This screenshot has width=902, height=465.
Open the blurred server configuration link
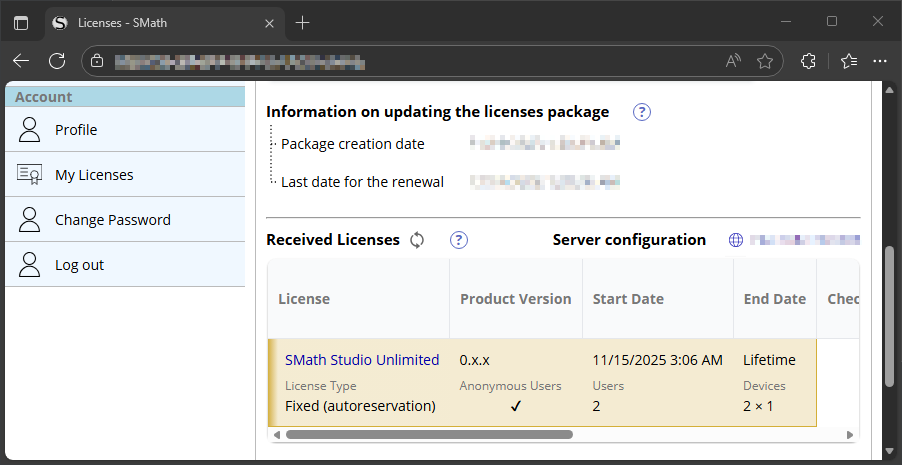coord(805,240)
